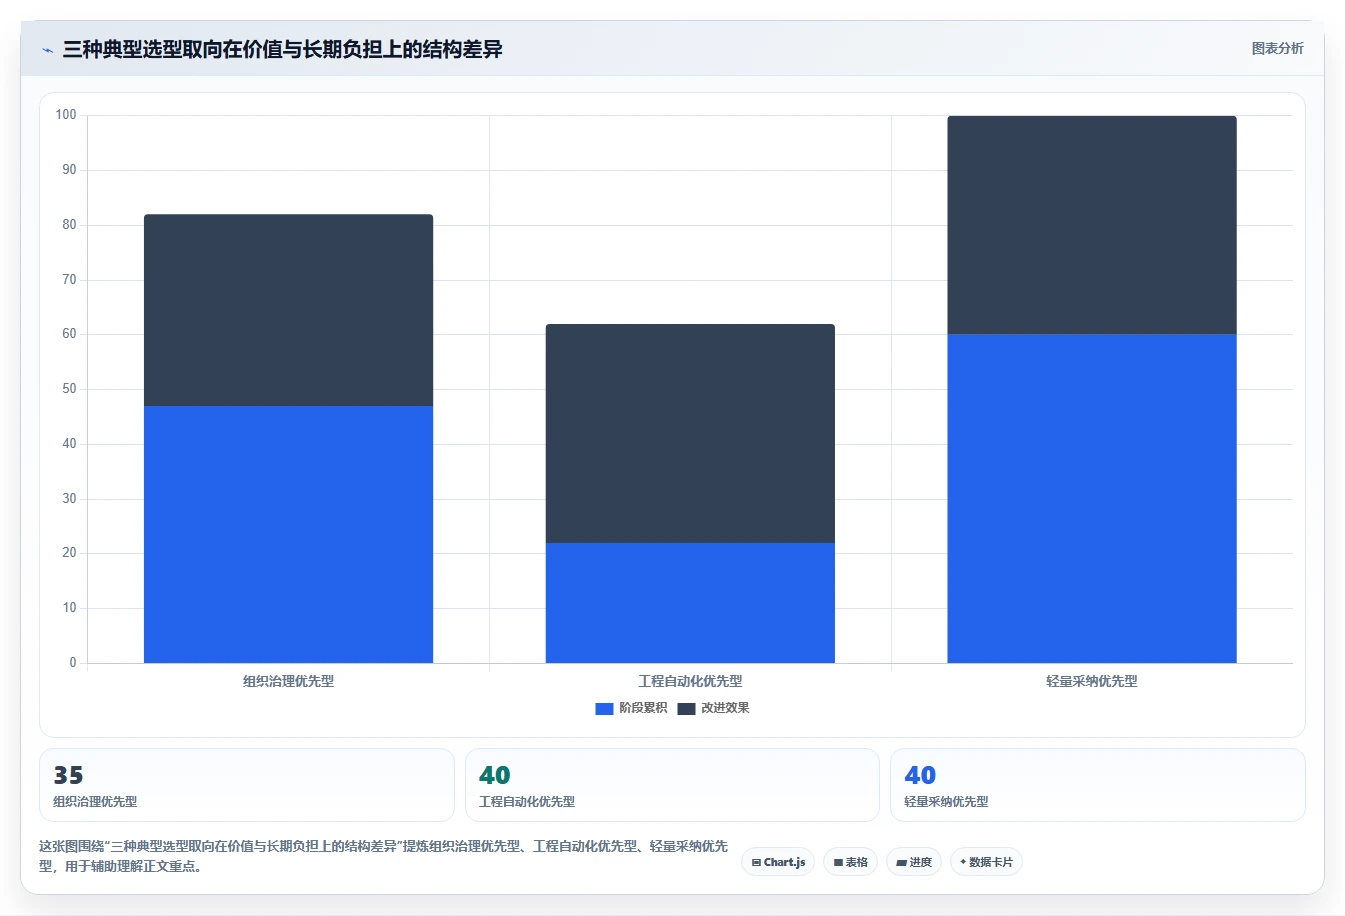Viewport: 1345px width, 916px height.
Task: Click the 50 y-axis tick label
Action: (x=69, y=389)
